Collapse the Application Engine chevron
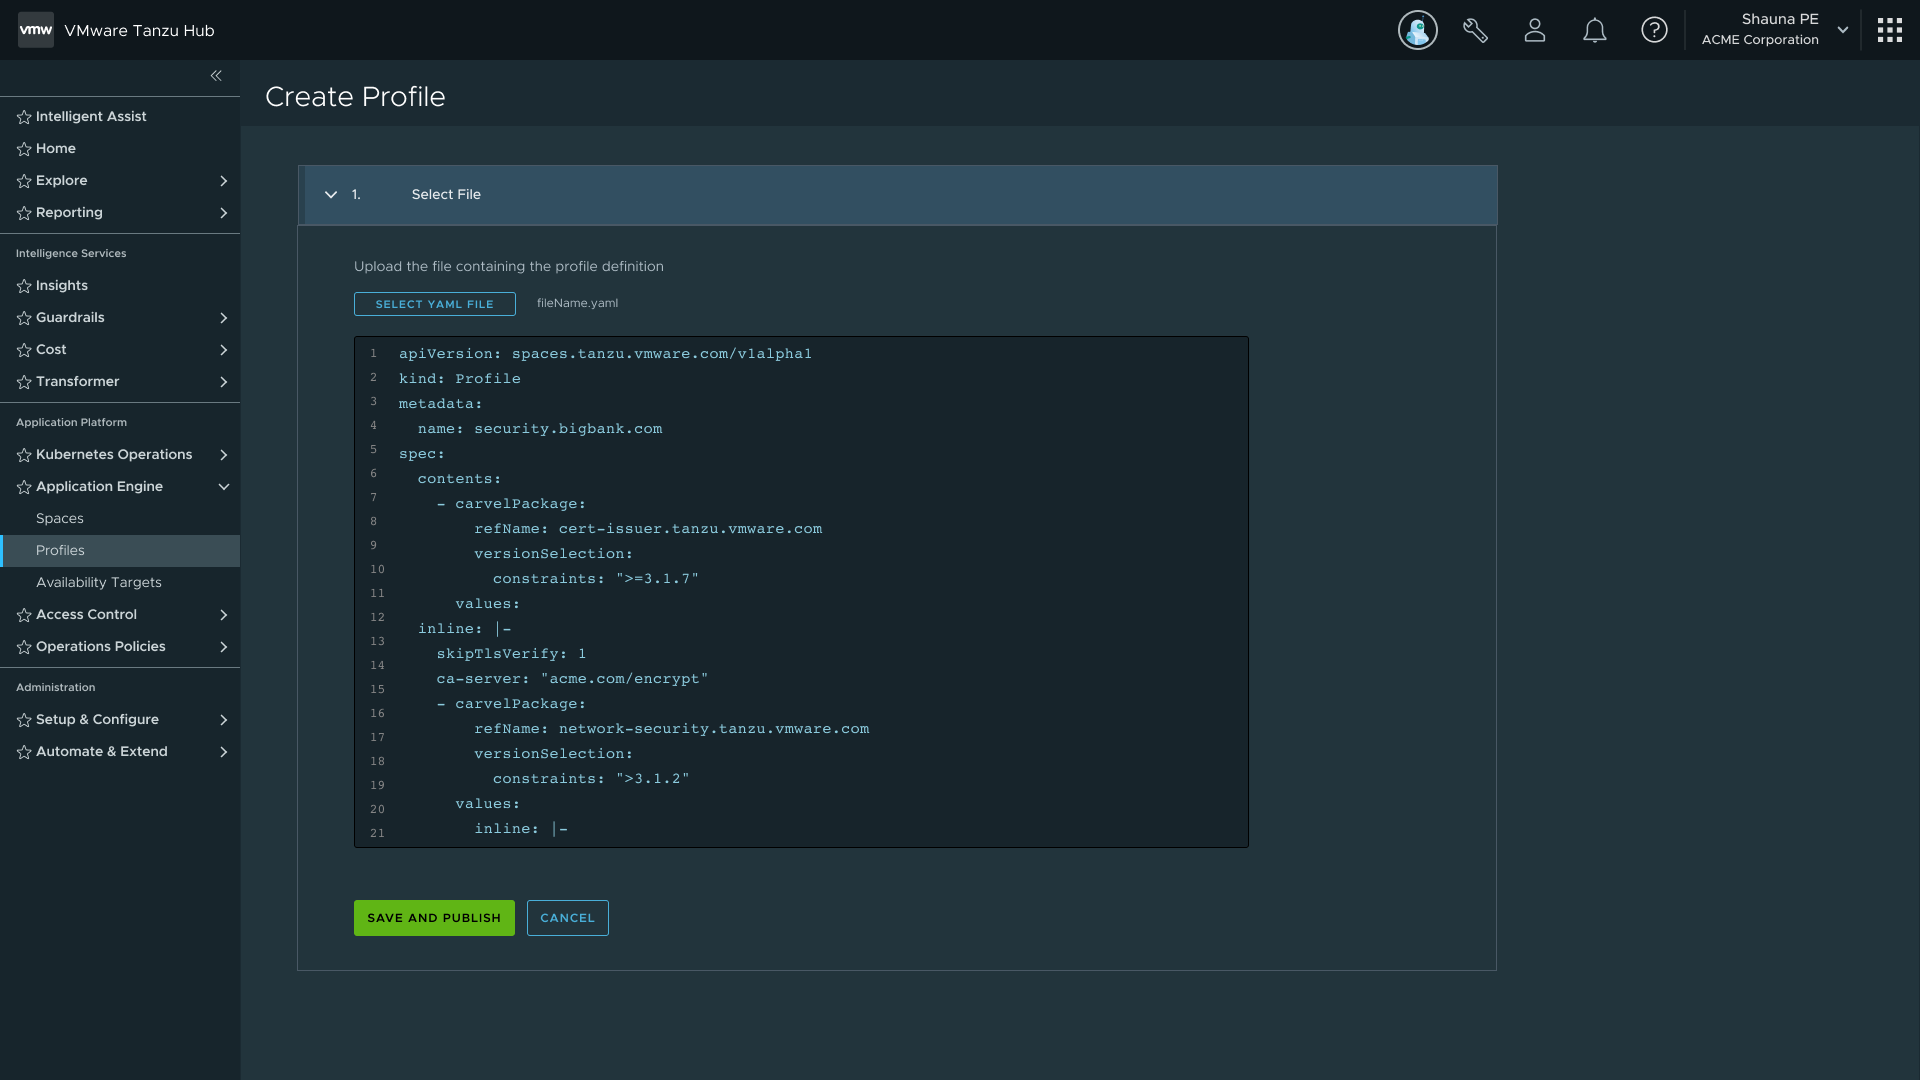The width and height of the screenshot is (1920, 1080). point(223,487)
